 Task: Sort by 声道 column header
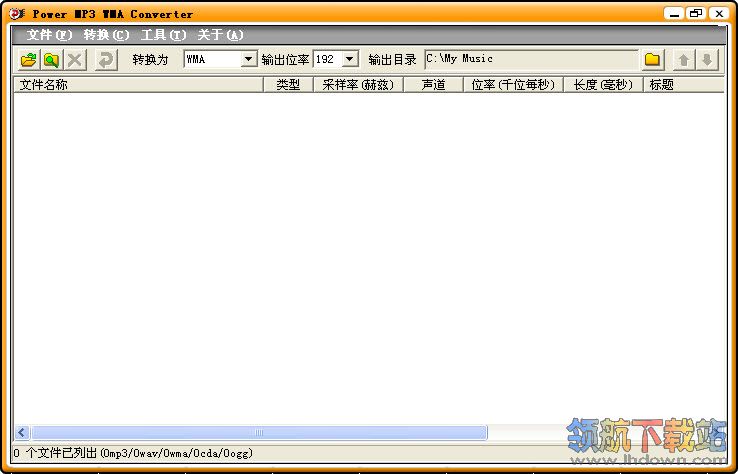point(433,85)
